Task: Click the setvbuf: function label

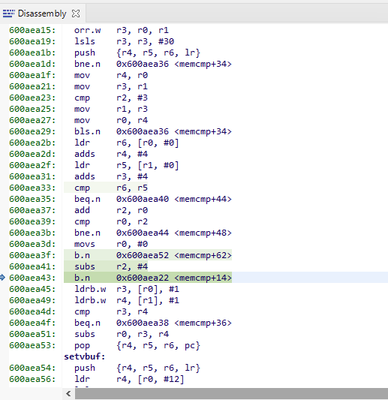Action: [85, 356]
